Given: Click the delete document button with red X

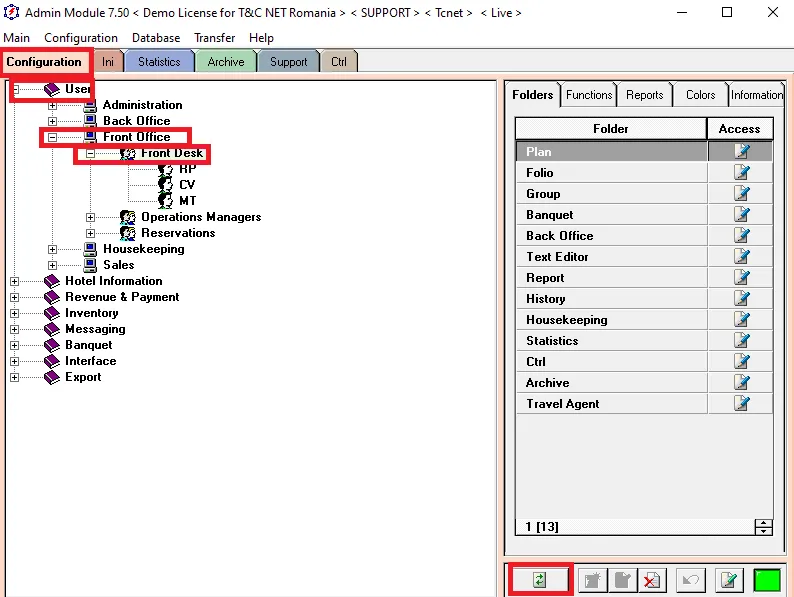Looking at the screenshot, I should [652, 580].
